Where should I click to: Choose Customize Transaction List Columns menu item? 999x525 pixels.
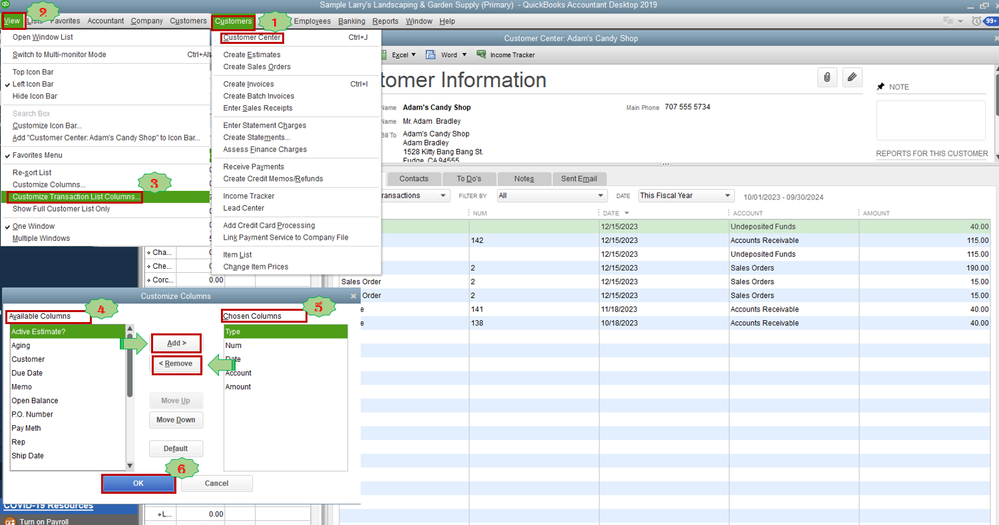click(76, 197)
